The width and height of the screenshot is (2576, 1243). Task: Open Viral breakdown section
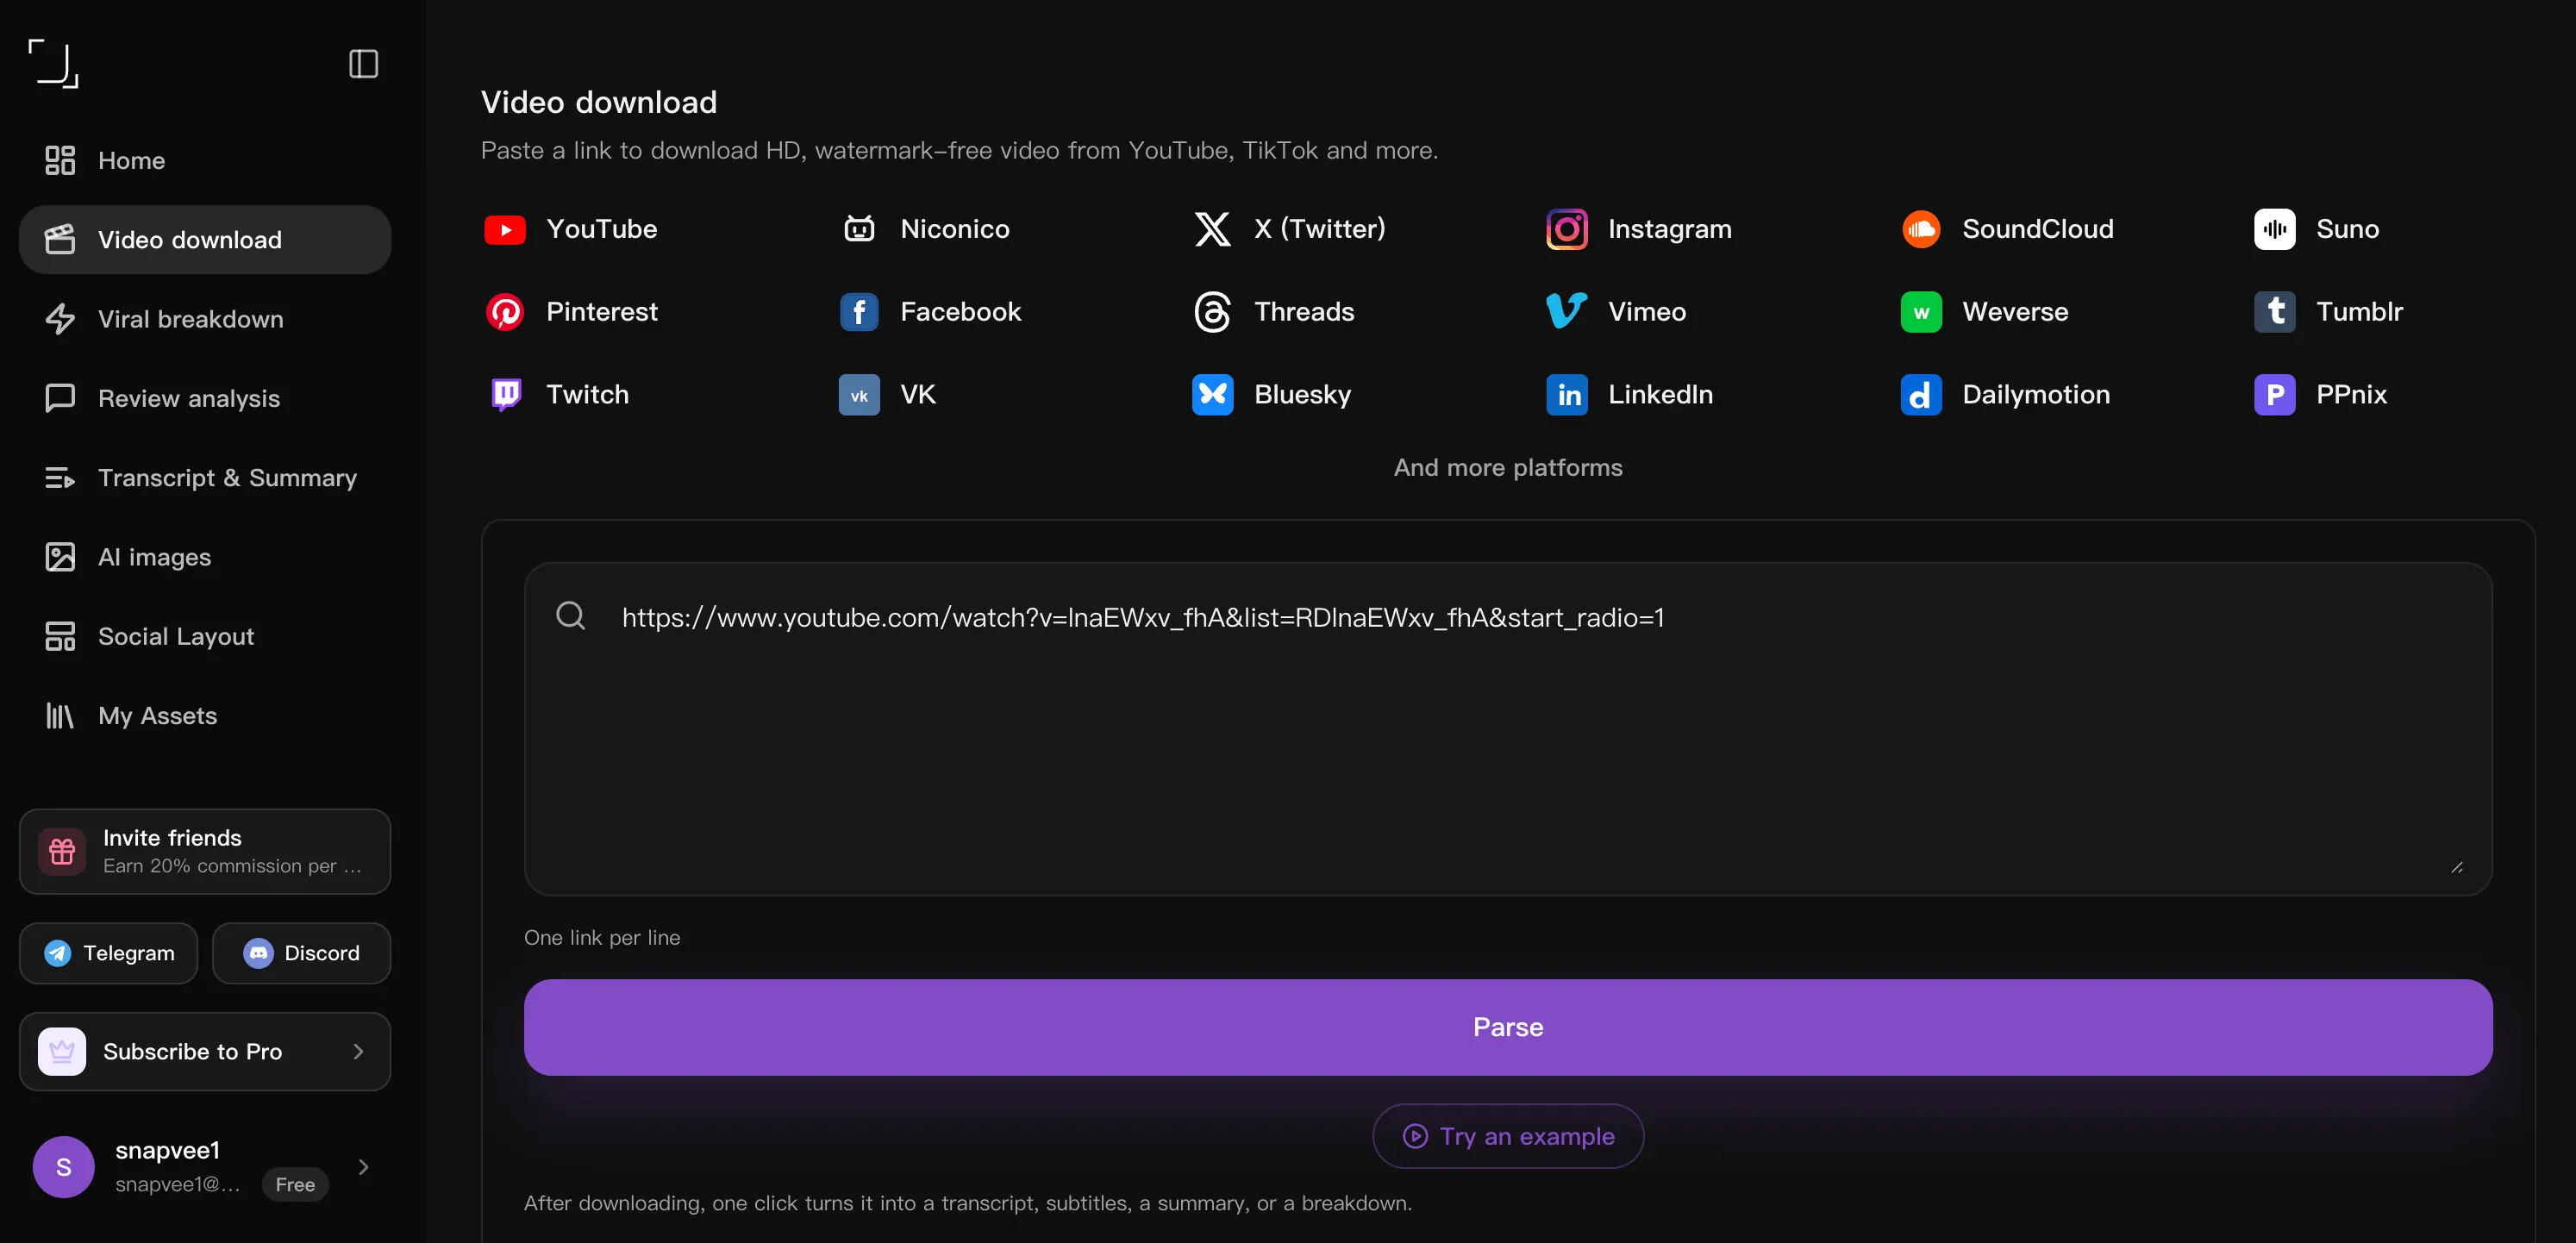pos(204,319)
